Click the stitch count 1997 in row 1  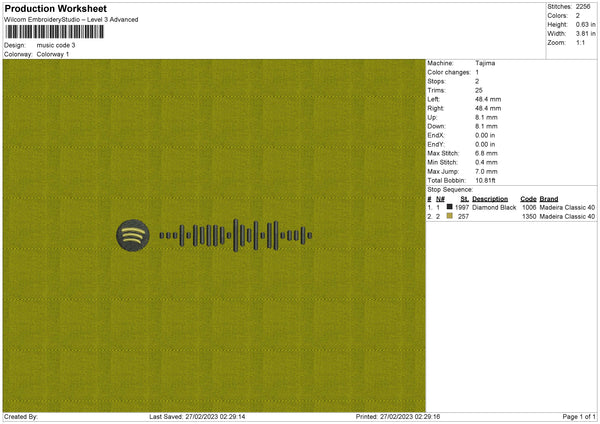pos(462,207)
